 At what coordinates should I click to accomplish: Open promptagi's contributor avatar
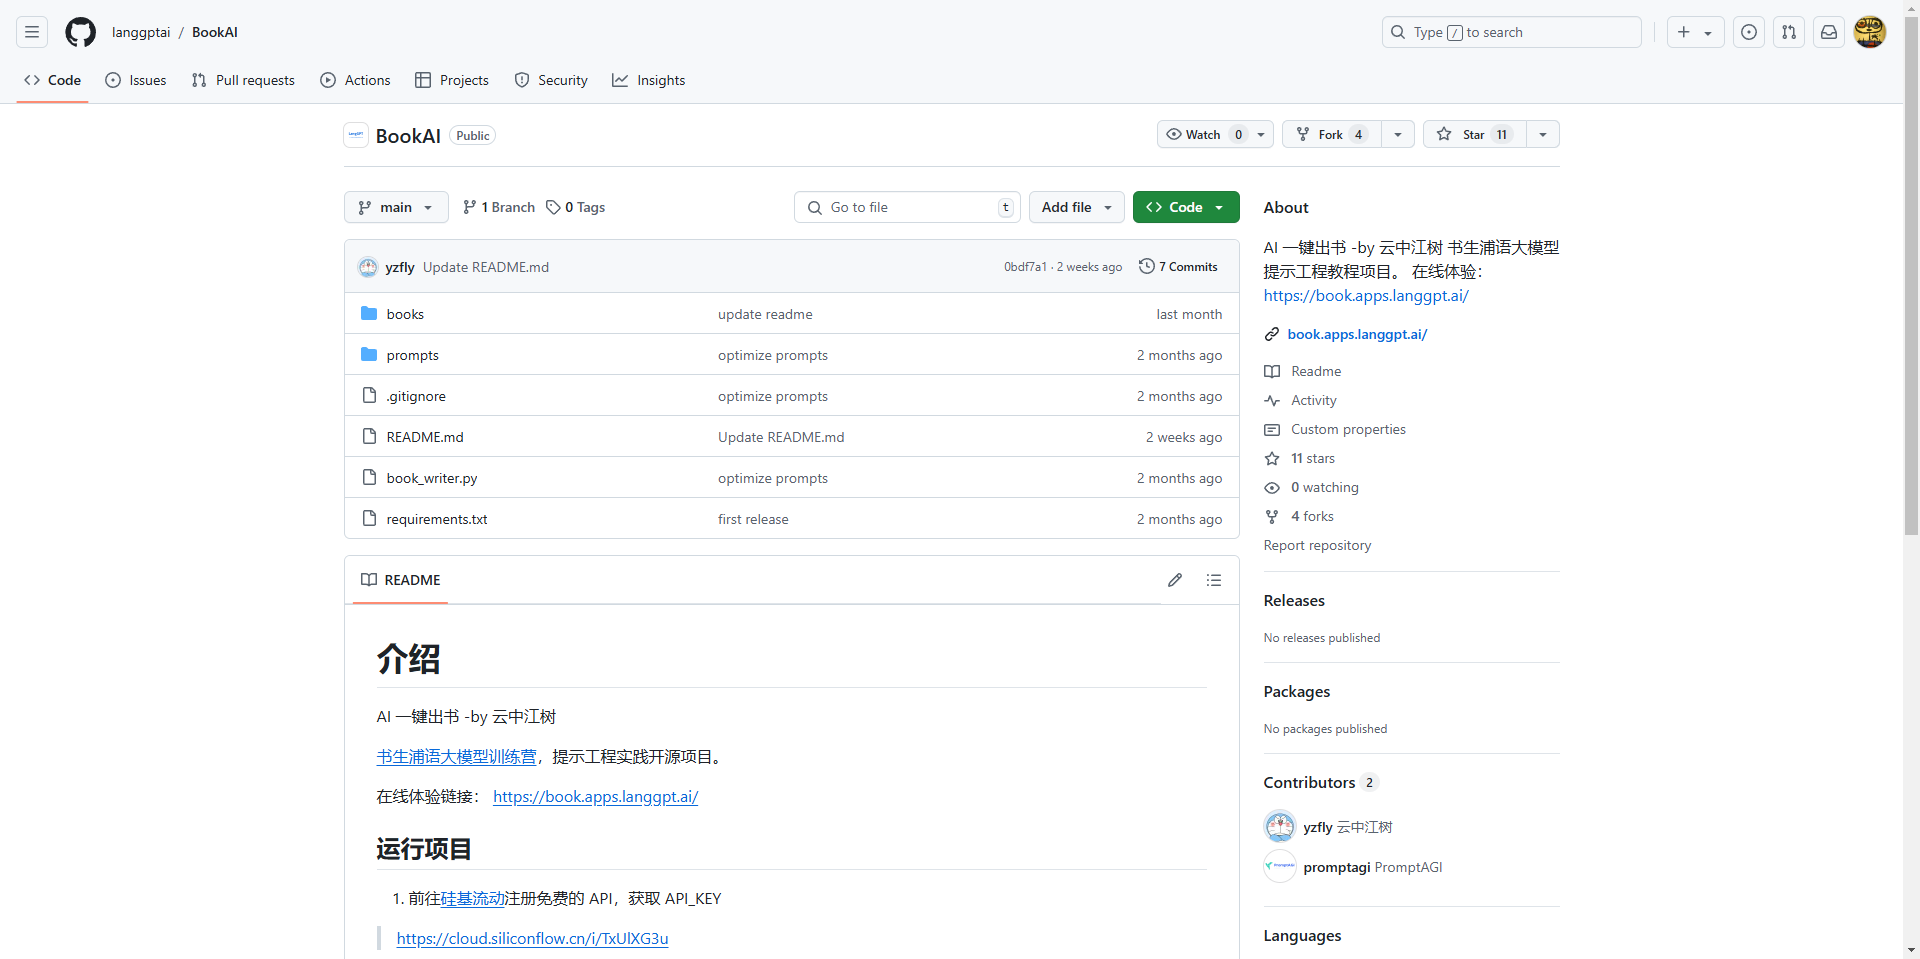[1280, 867]
